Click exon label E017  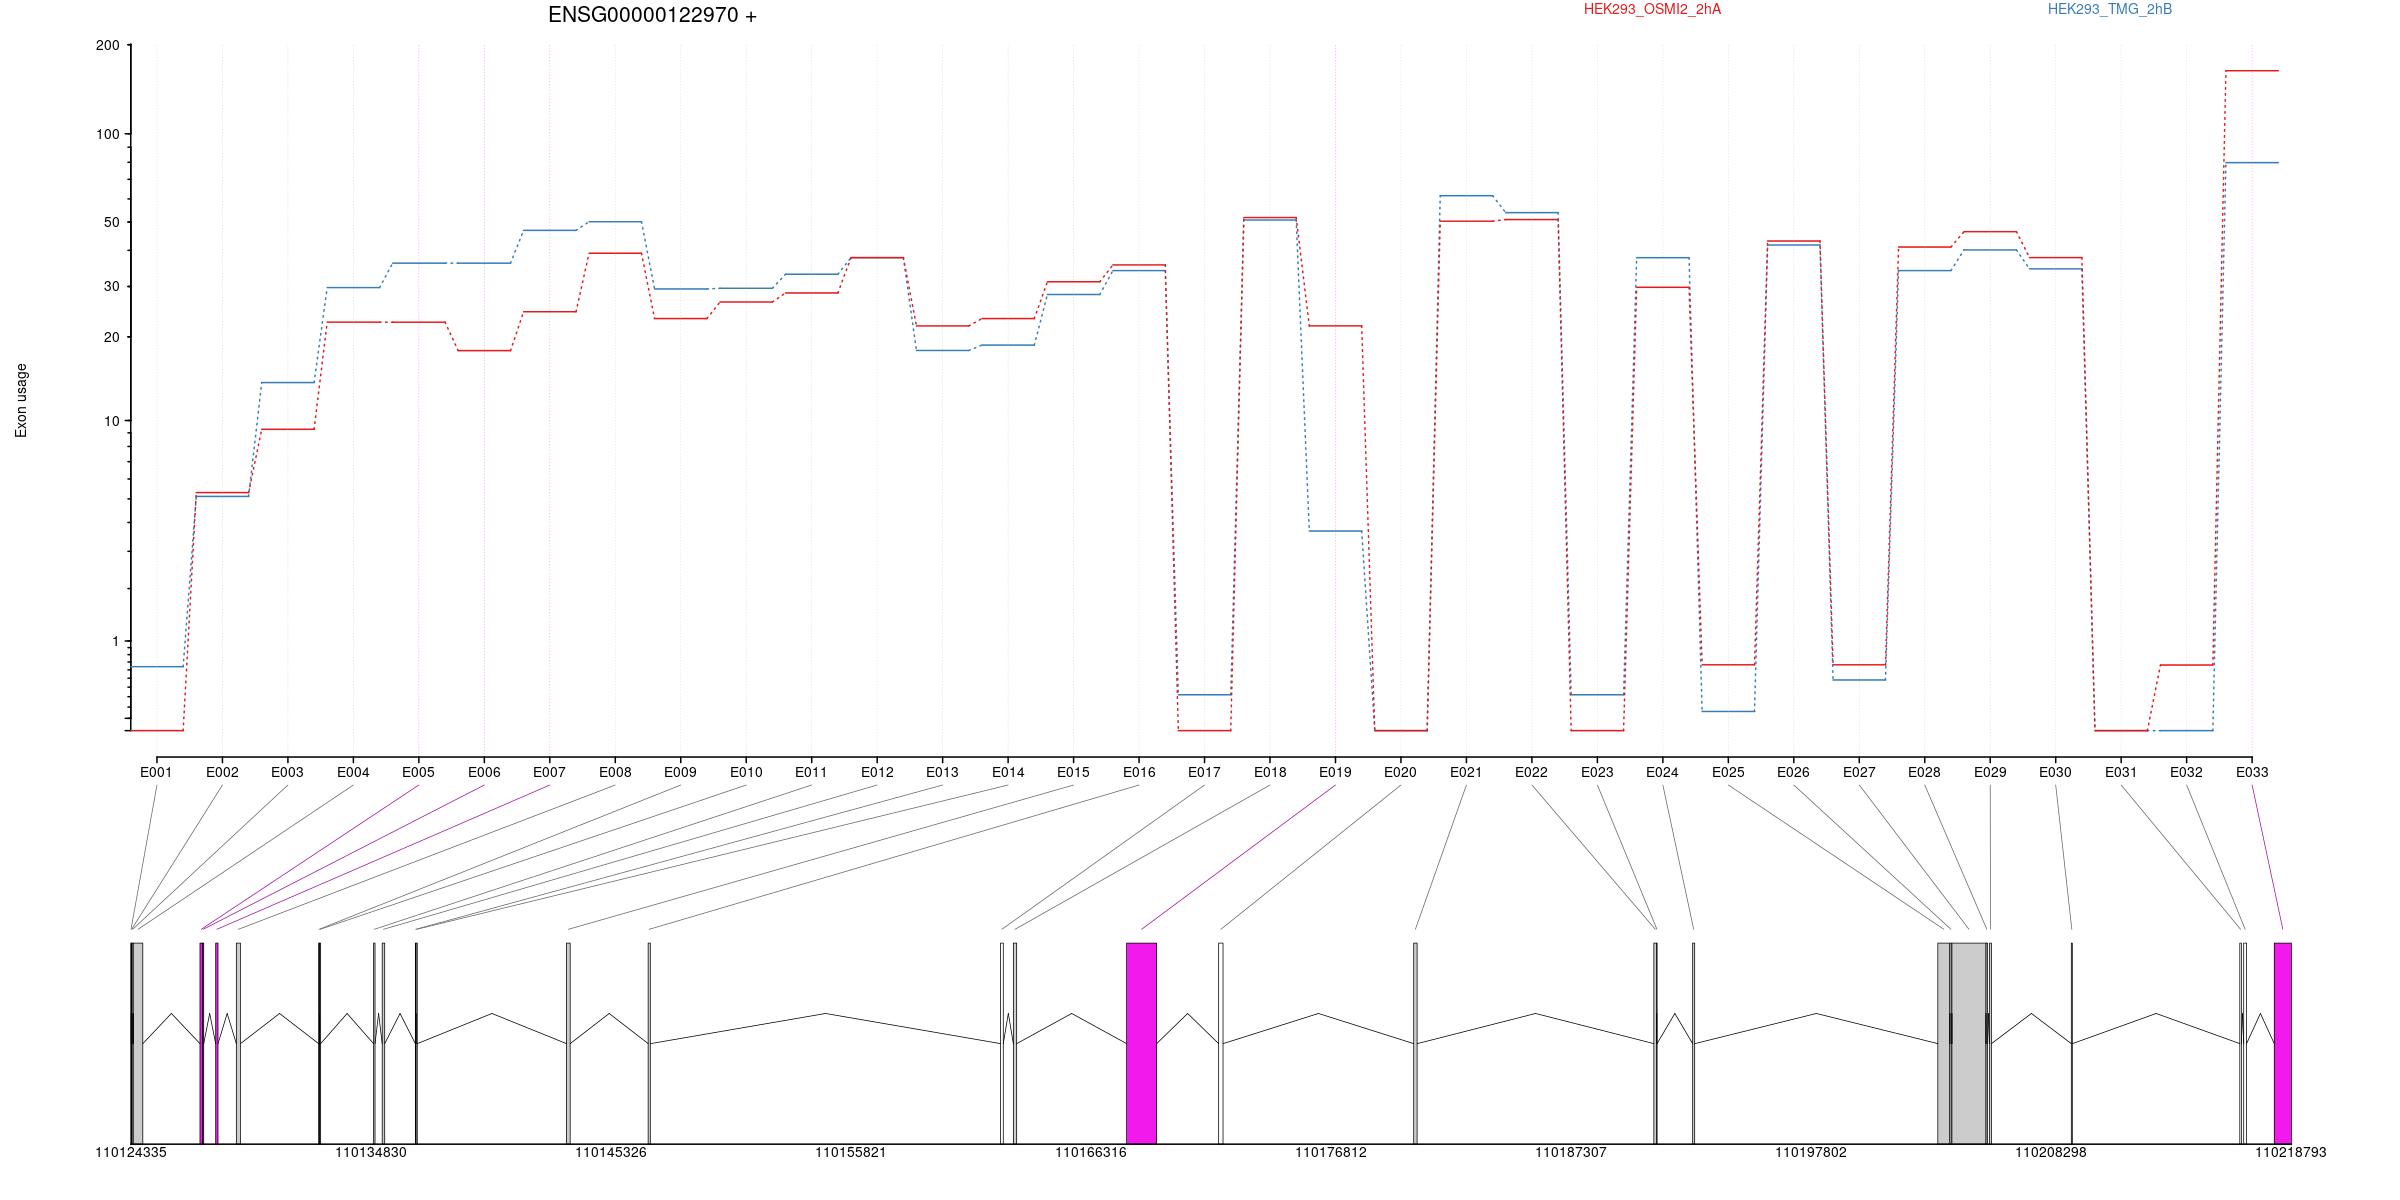point(1204,772)
